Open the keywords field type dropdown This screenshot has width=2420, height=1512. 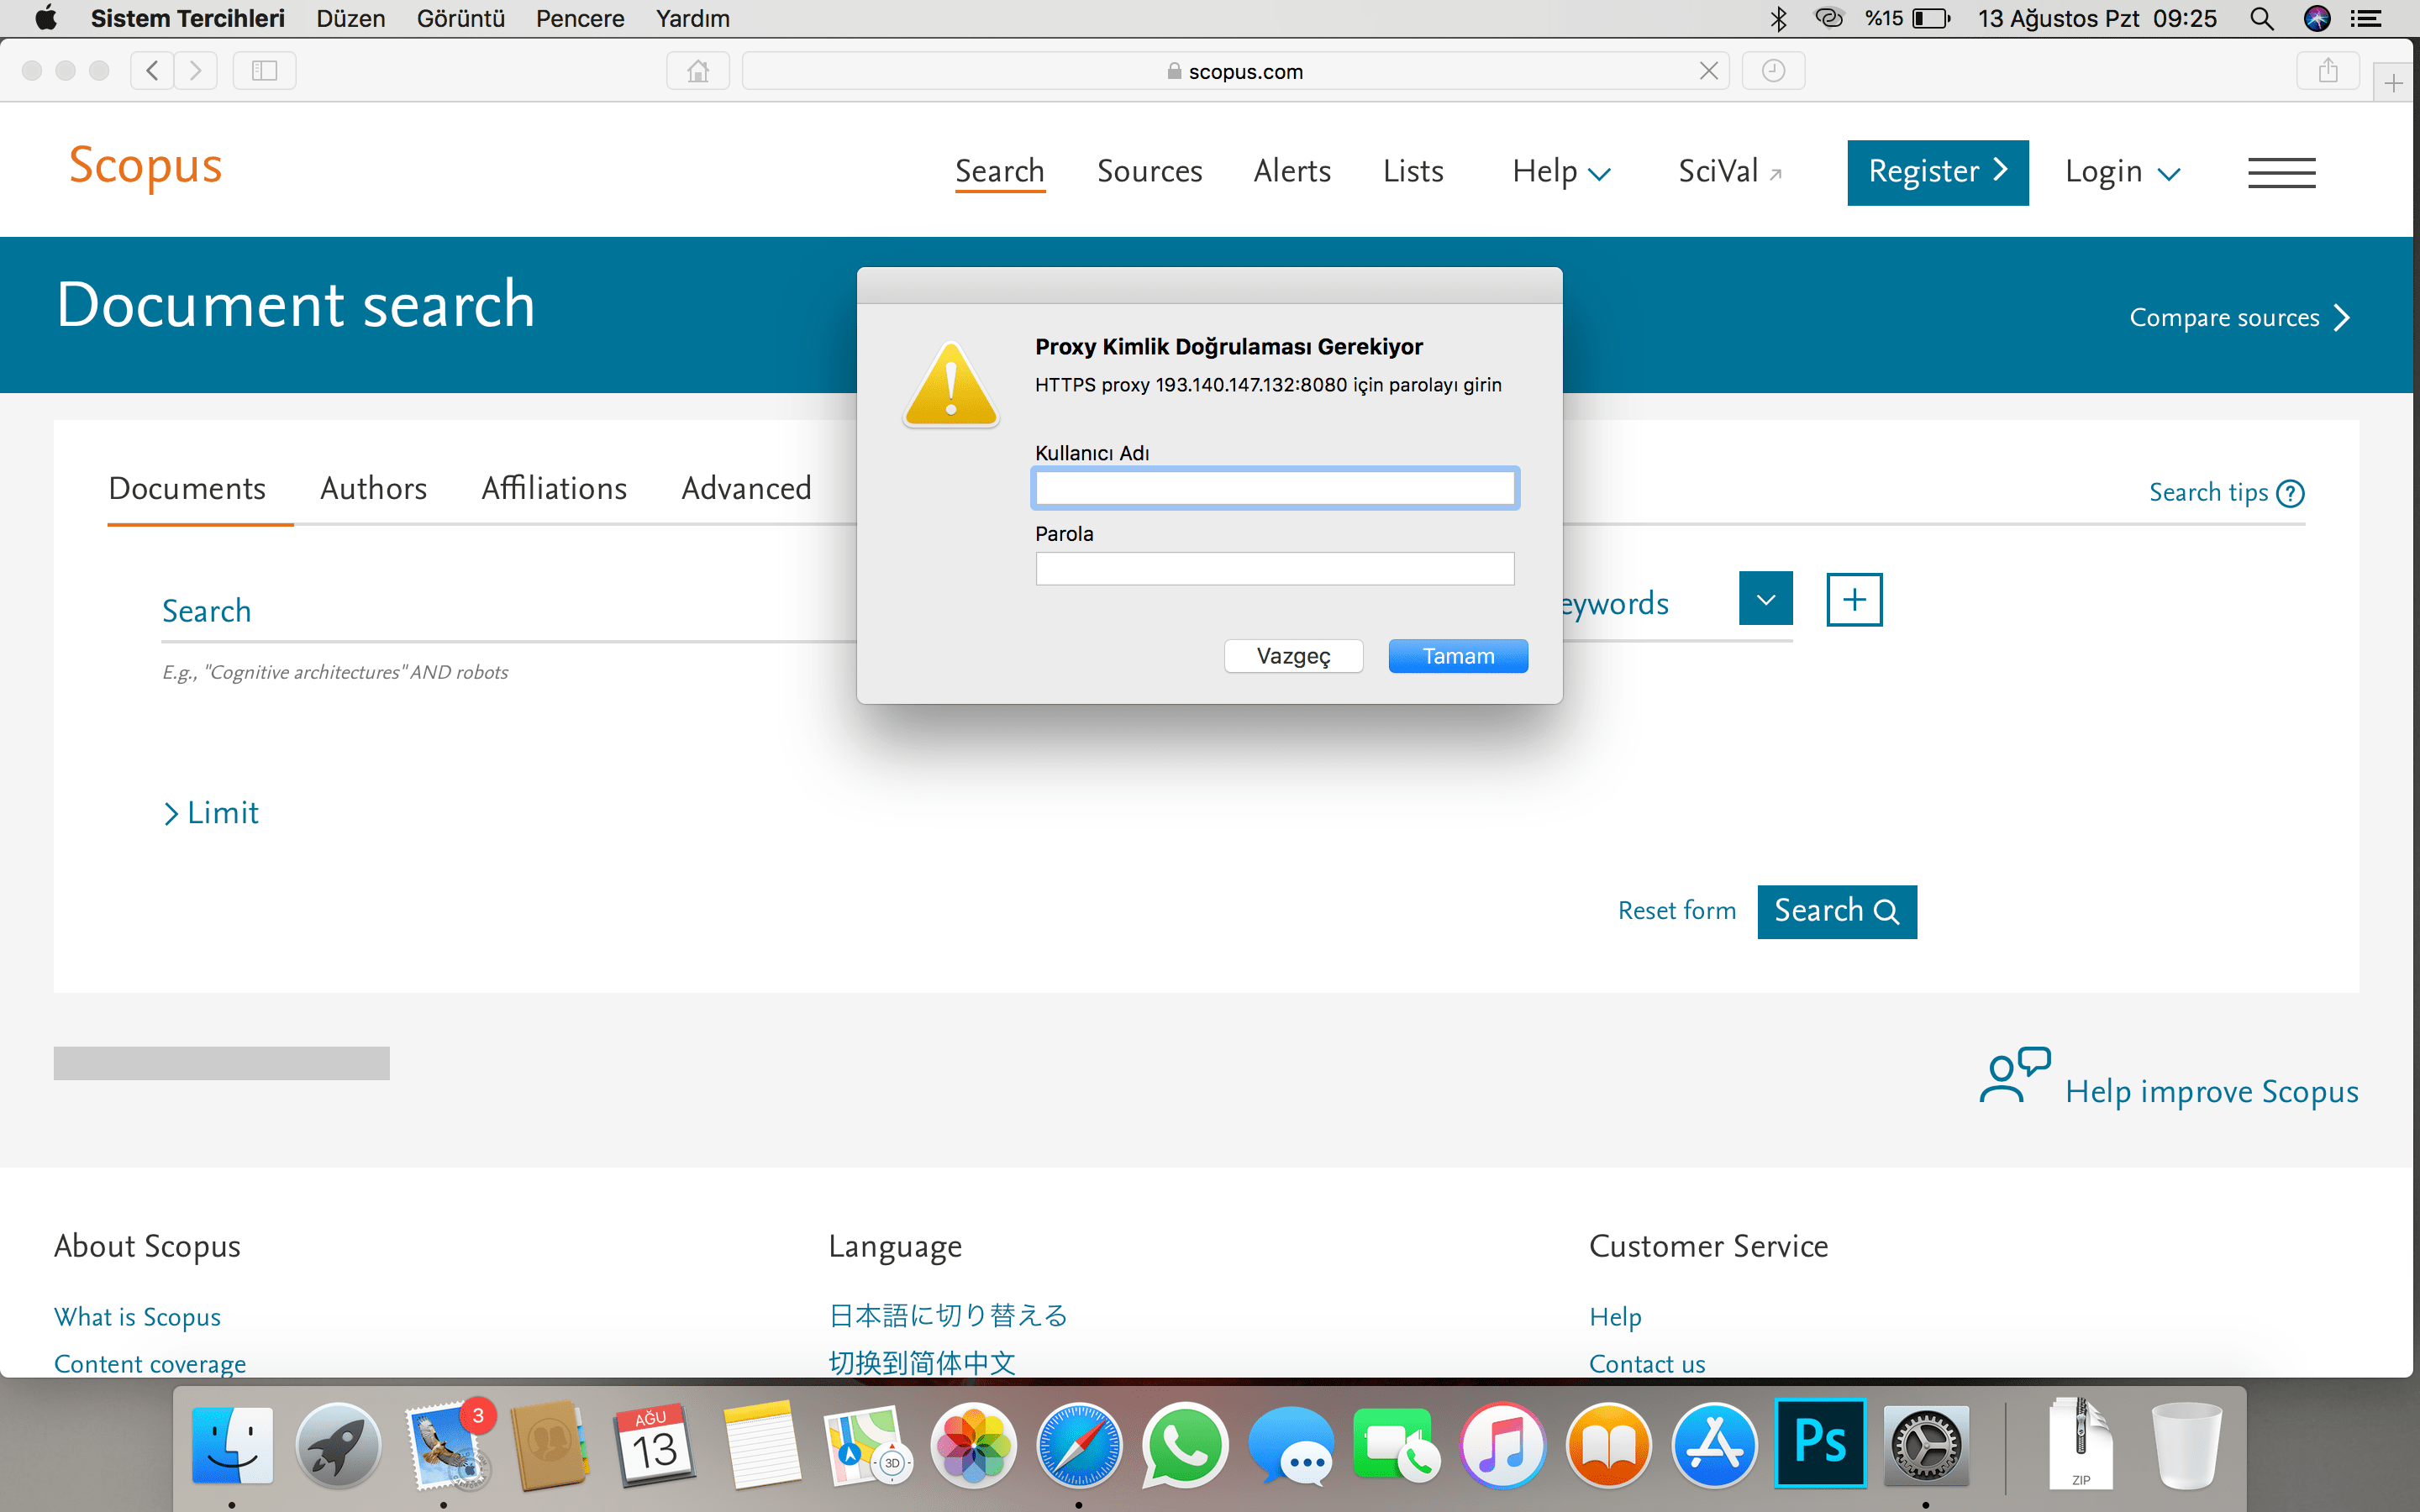pyautogui.click(x=1765, y=598)
